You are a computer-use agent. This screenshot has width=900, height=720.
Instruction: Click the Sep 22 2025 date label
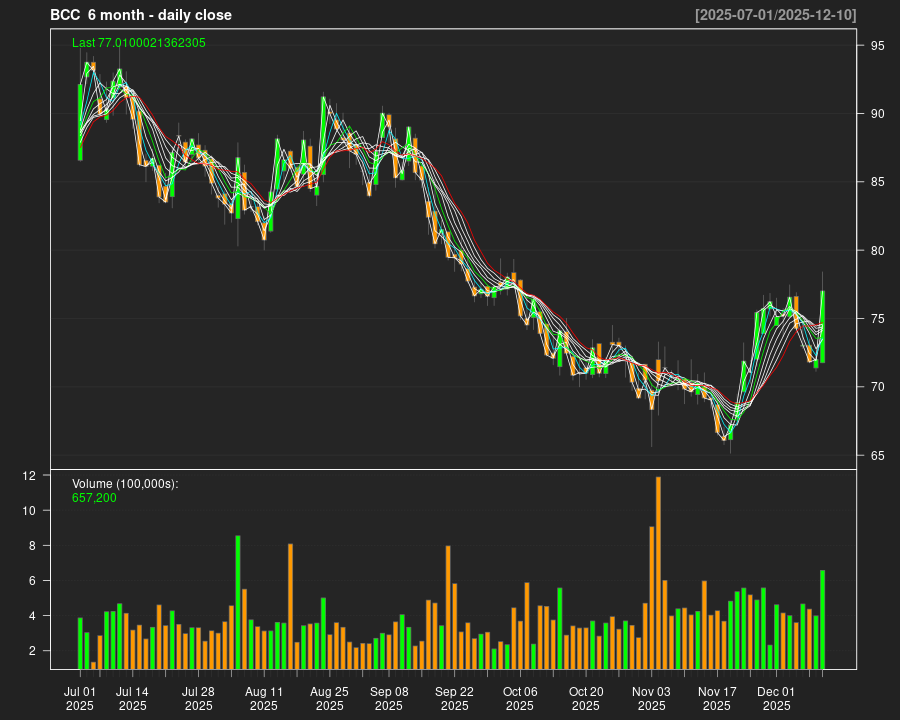click(454, 698)
